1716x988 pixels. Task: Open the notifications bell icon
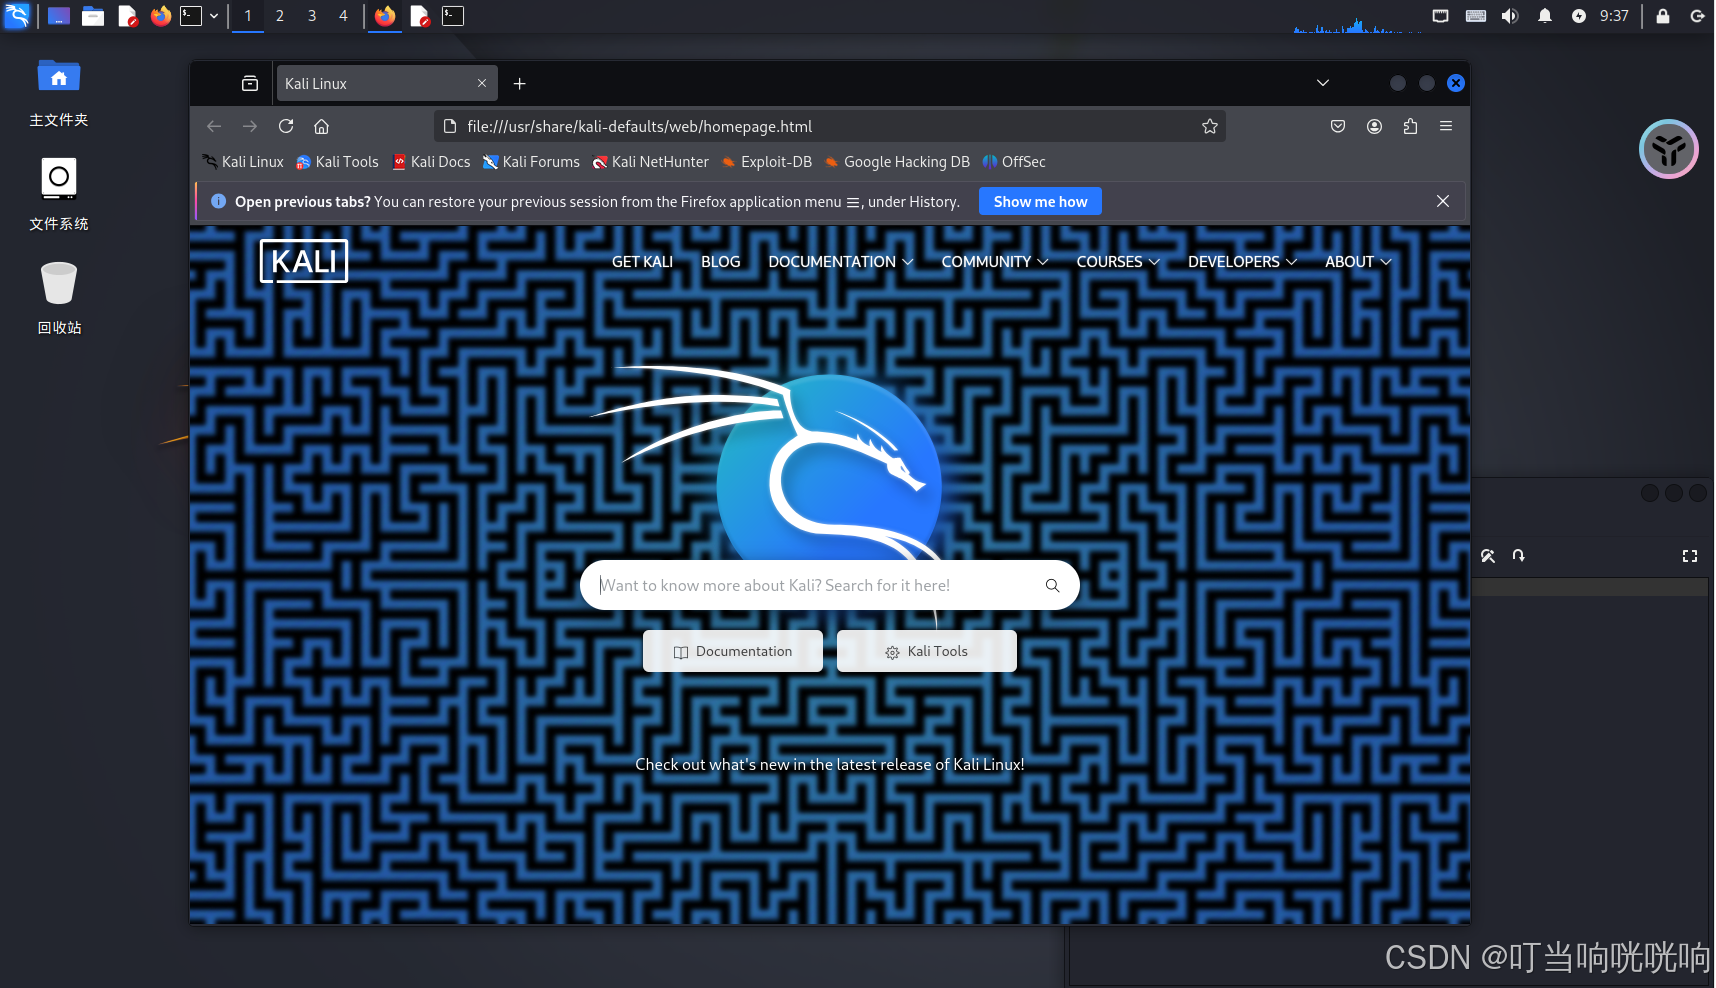click(x=1545, y=16)
